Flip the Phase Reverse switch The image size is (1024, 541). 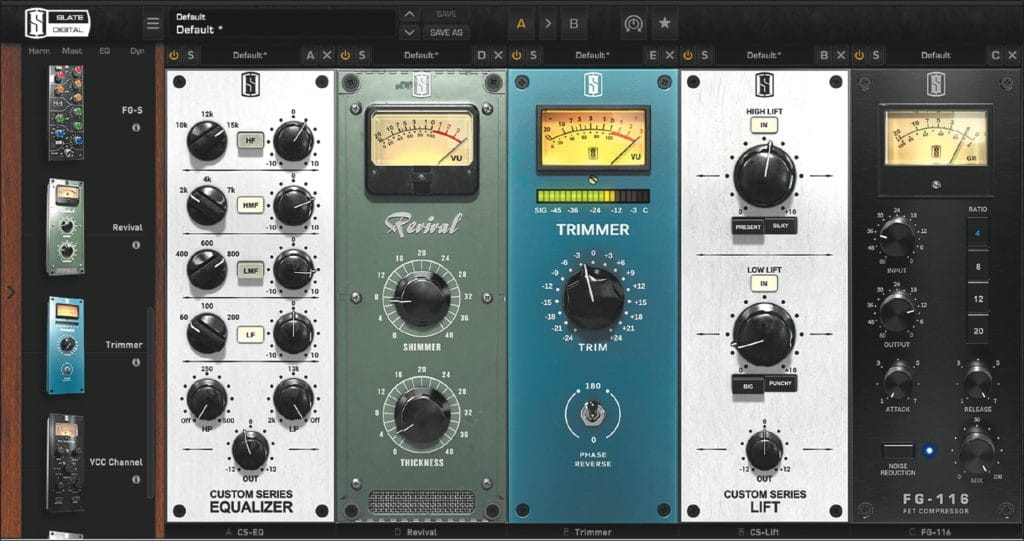[592, 412]
